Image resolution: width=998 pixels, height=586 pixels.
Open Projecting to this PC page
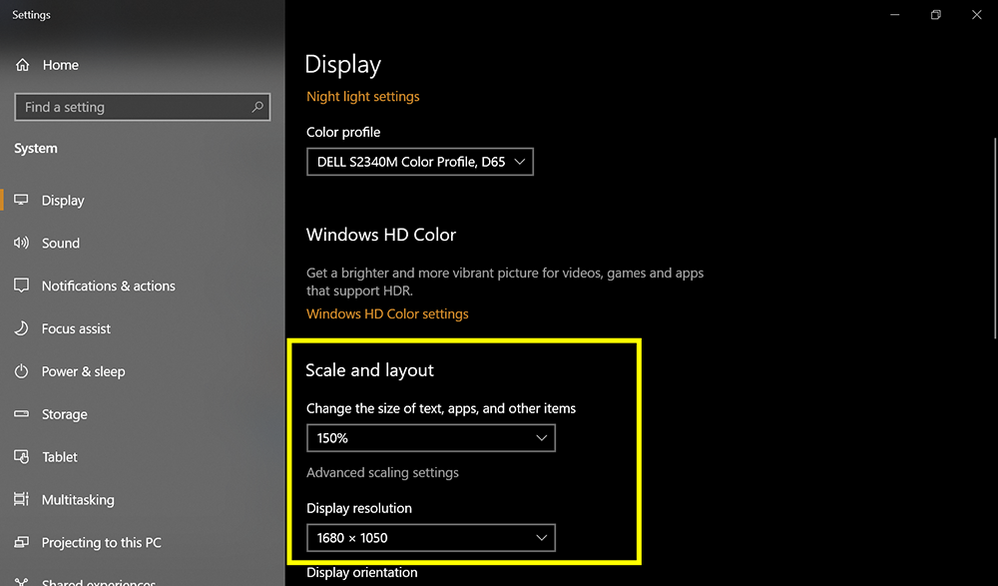[101, 543]
